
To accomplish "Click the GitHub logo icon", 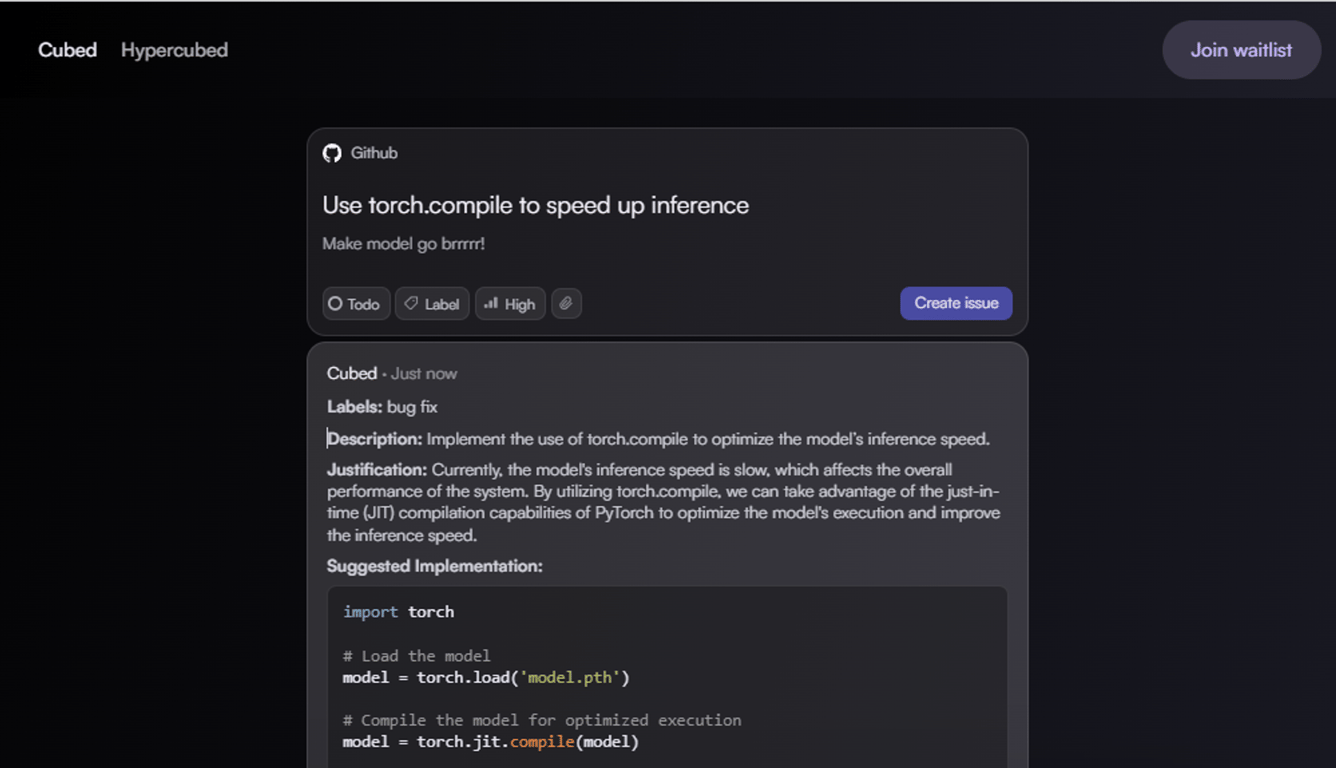I will click(x=332, y=153).
